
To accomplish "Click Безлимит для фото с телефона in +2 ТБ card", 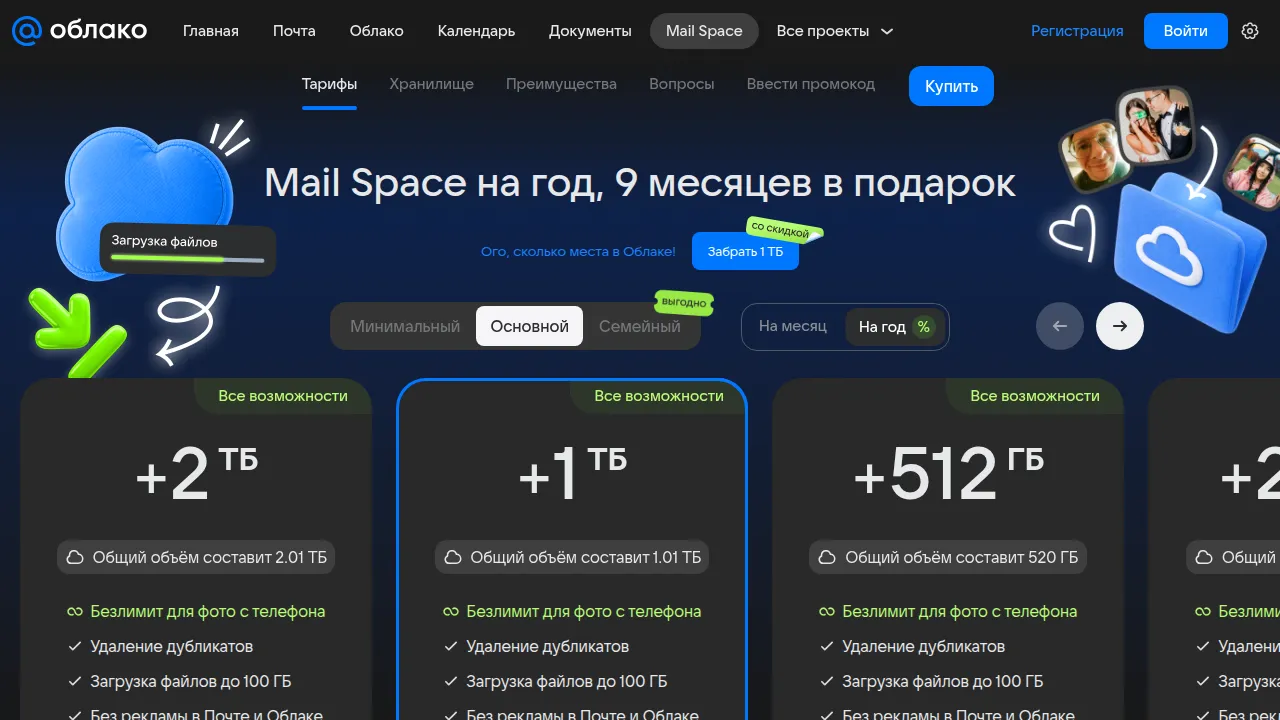I will pos(208,612).
